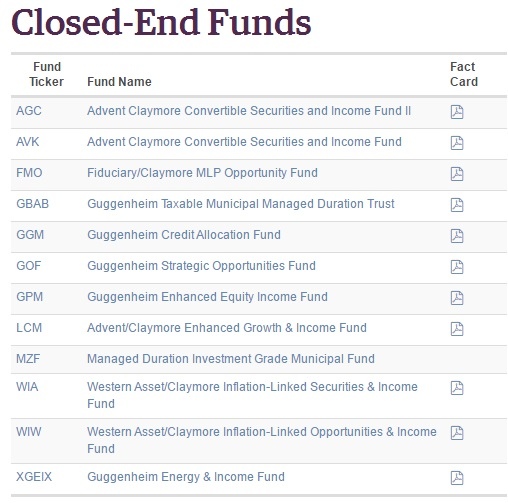Open Fiduciary/Claymore MLP Opportunity Fund link
The width and height of the screenshot is (508, 503).
point(202,173)
